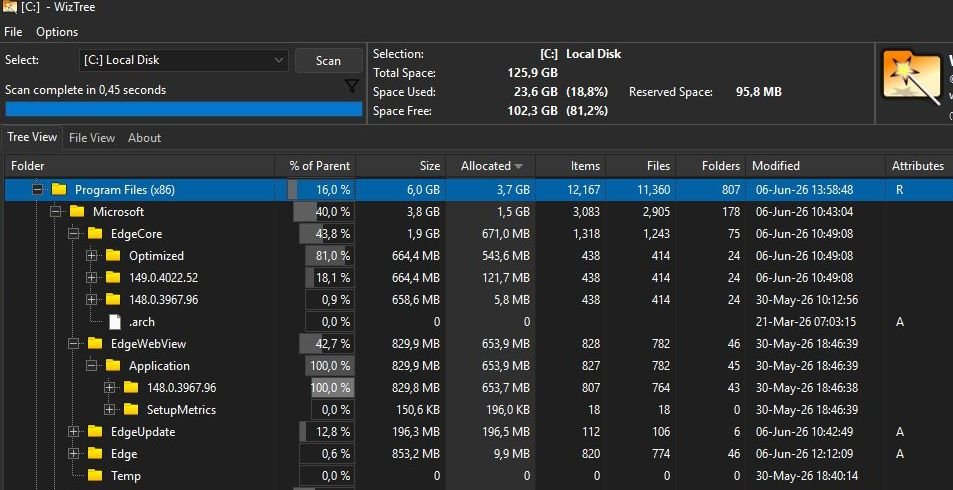
Task: Expand the SetupMetrics folder node
Action: [109, 409]
